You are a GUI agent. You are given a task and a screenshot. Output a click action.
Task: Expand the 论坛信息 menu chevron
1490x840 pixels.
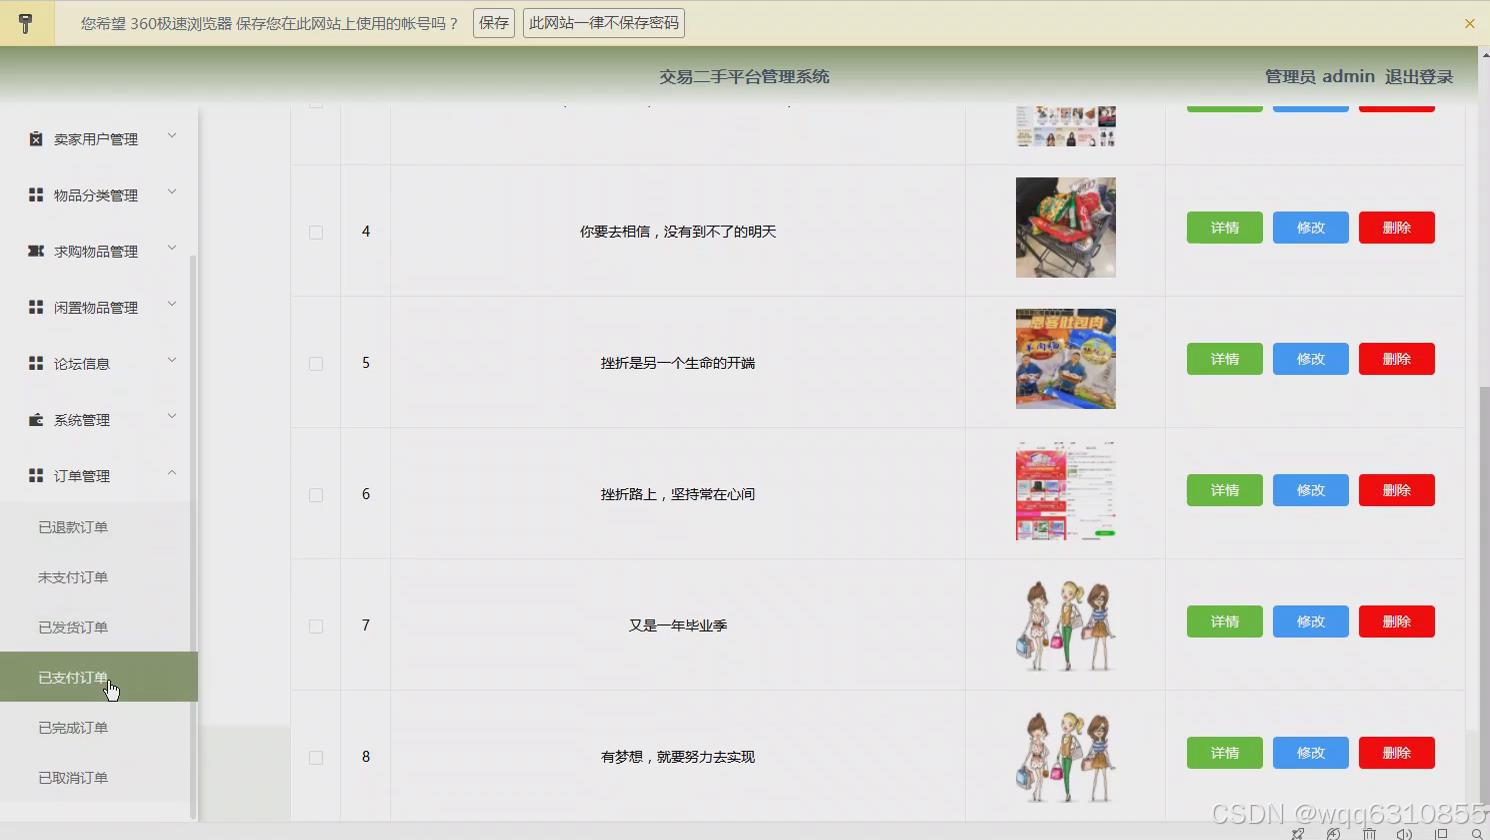[x=171, y=359]
